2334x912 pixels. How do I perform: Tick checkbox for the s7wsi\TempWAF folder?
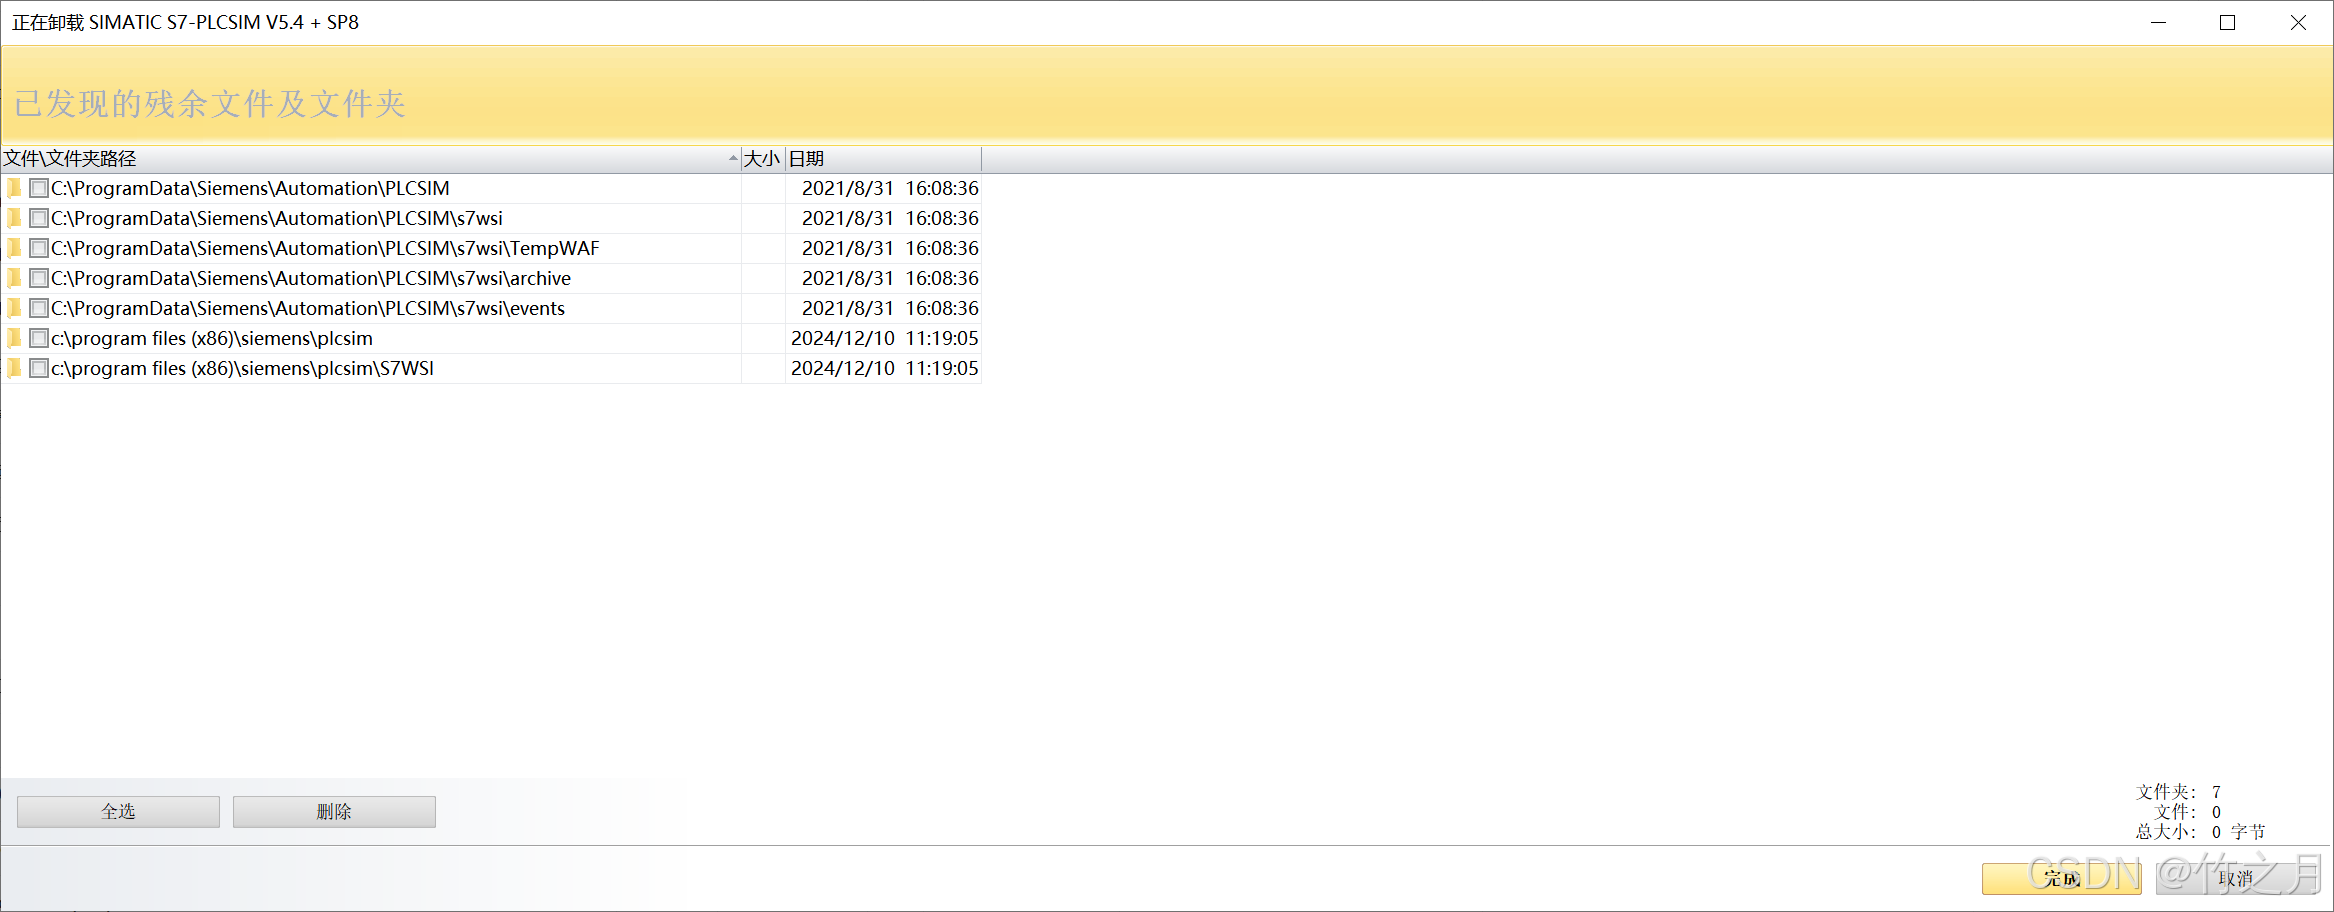pos(39,248)
